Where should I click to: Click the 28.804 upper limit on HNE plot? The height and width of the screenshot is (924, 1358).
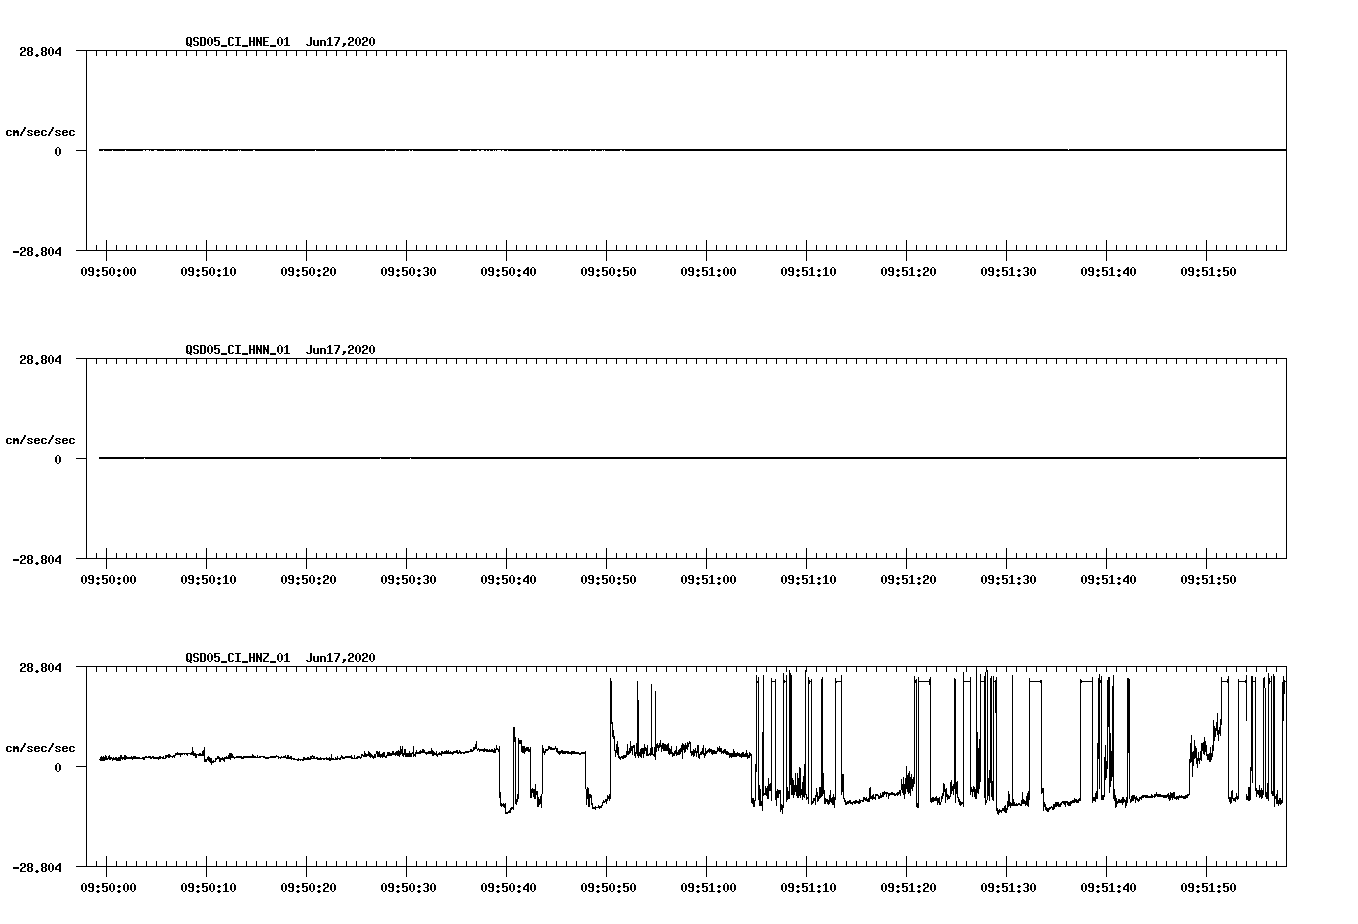pos(40,51)
